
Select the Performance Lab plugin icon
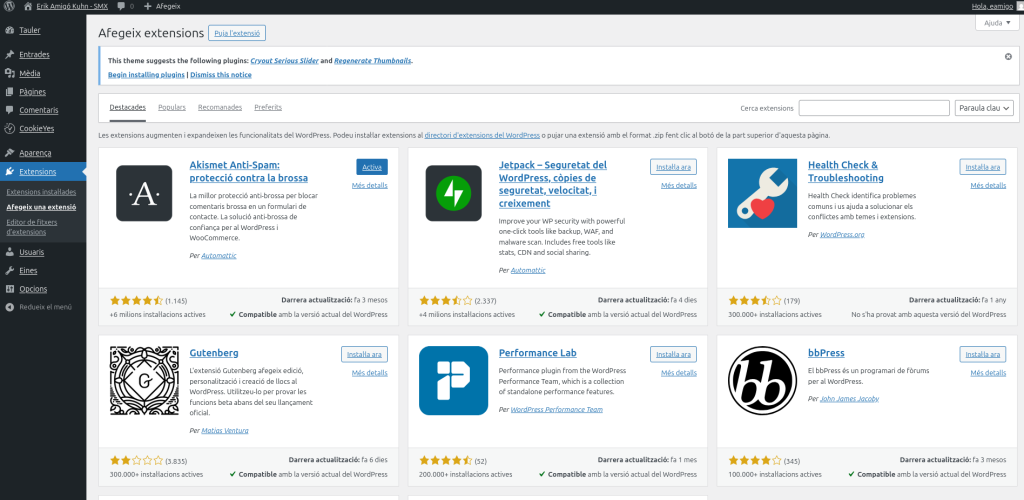point(454,380)
